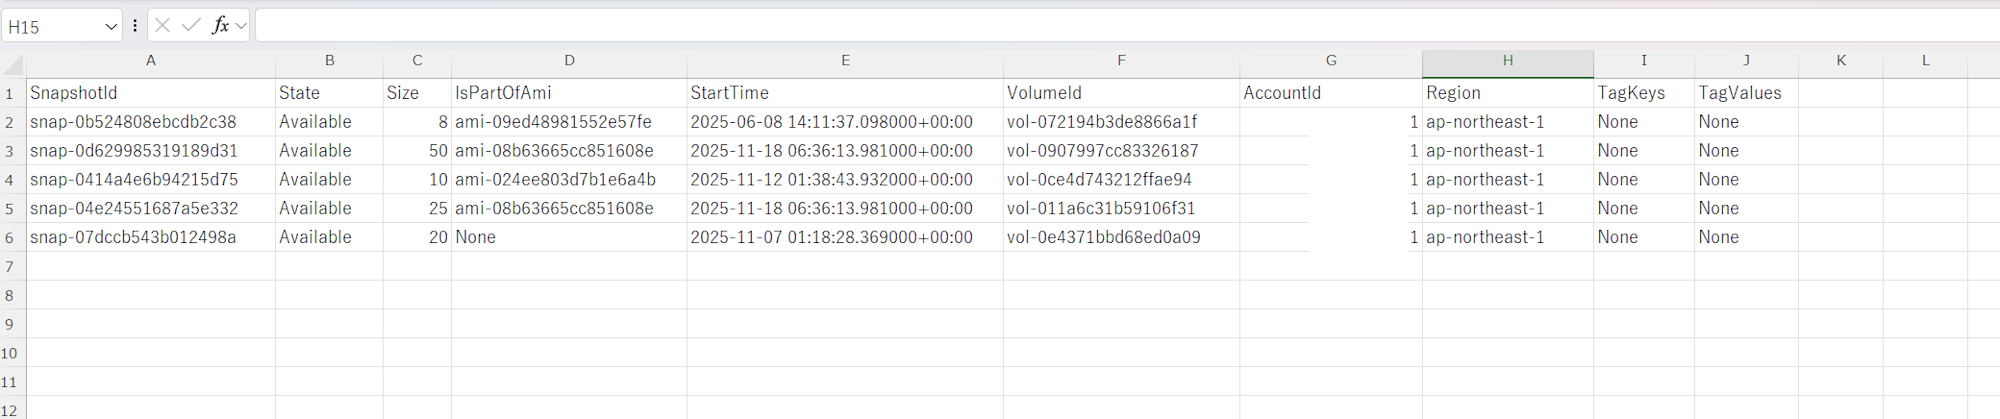Click the TagValues header cell
The image size is (2000, 419).
pos(1745,93)
